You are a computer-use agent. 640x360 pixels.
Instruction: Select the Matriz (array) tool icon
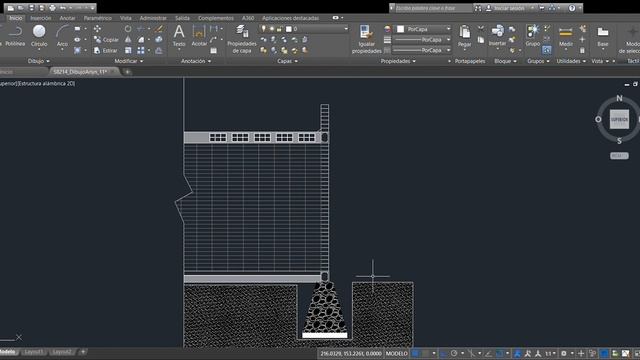(141, 51)
